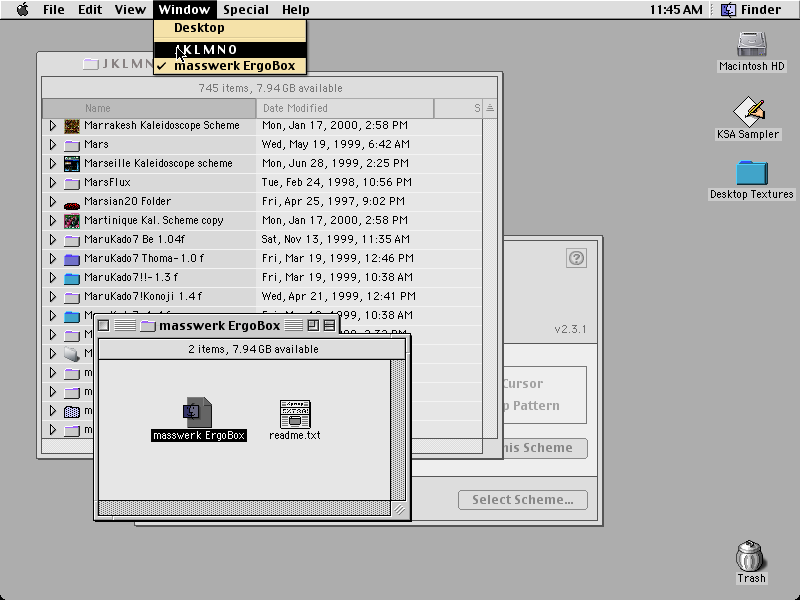Sort list by Name column

click(149, 108)
